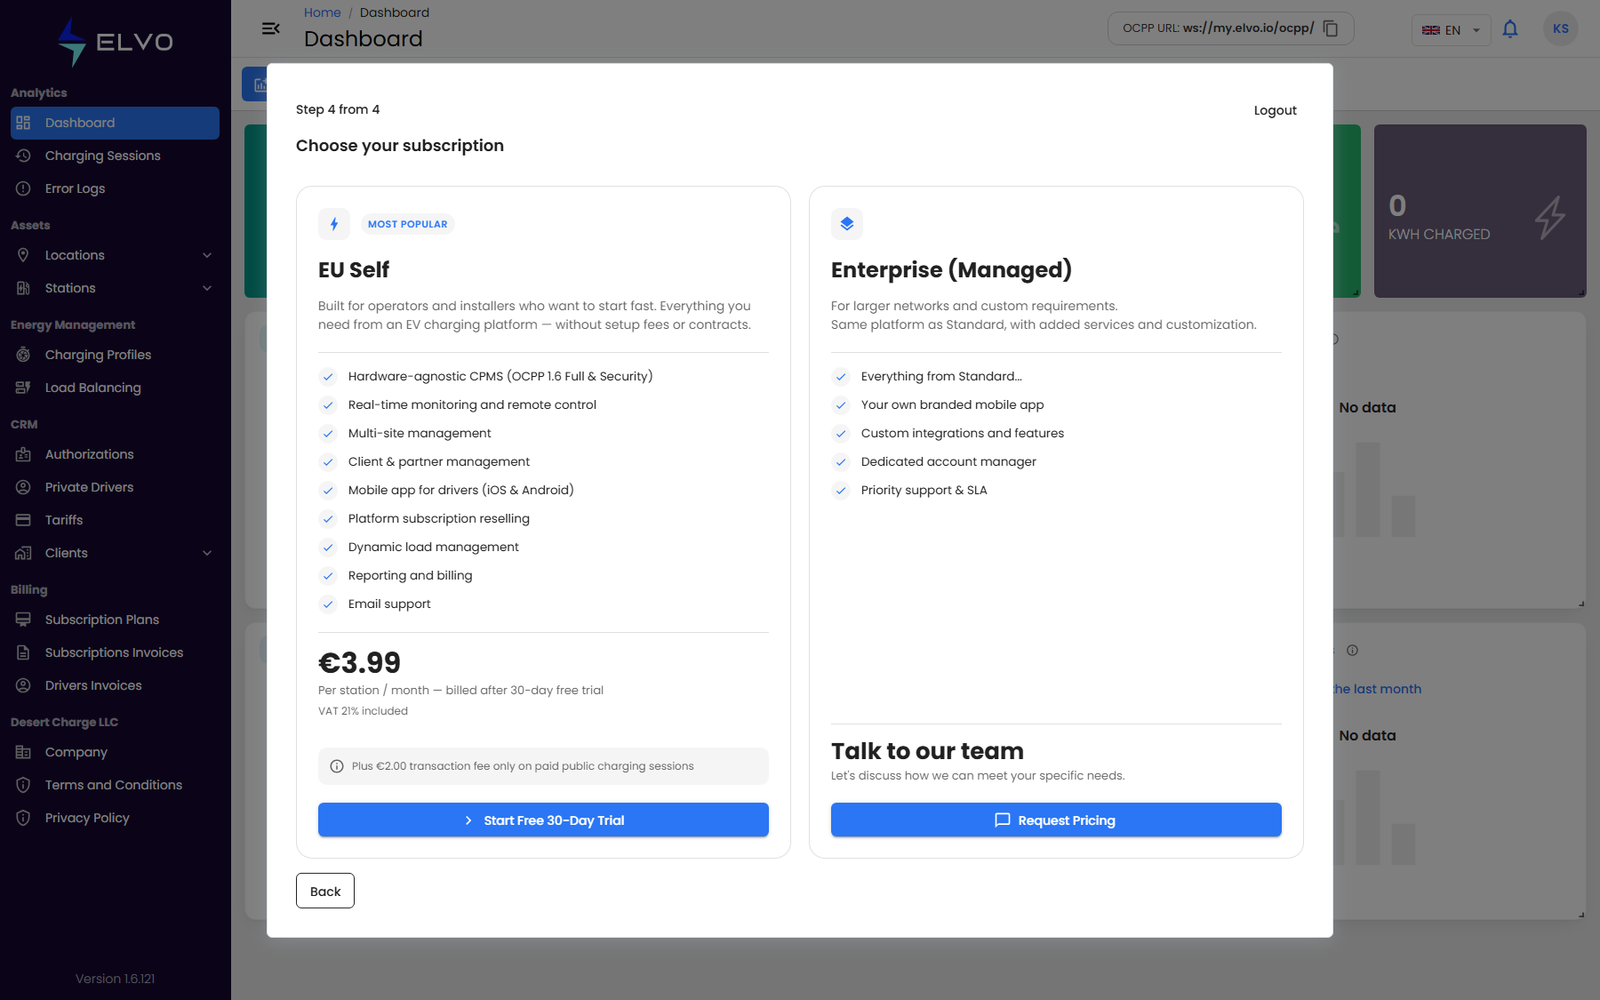Open the KS user avatar menu
This screenshot has height=1000, width=1600.
[1560, 29]
